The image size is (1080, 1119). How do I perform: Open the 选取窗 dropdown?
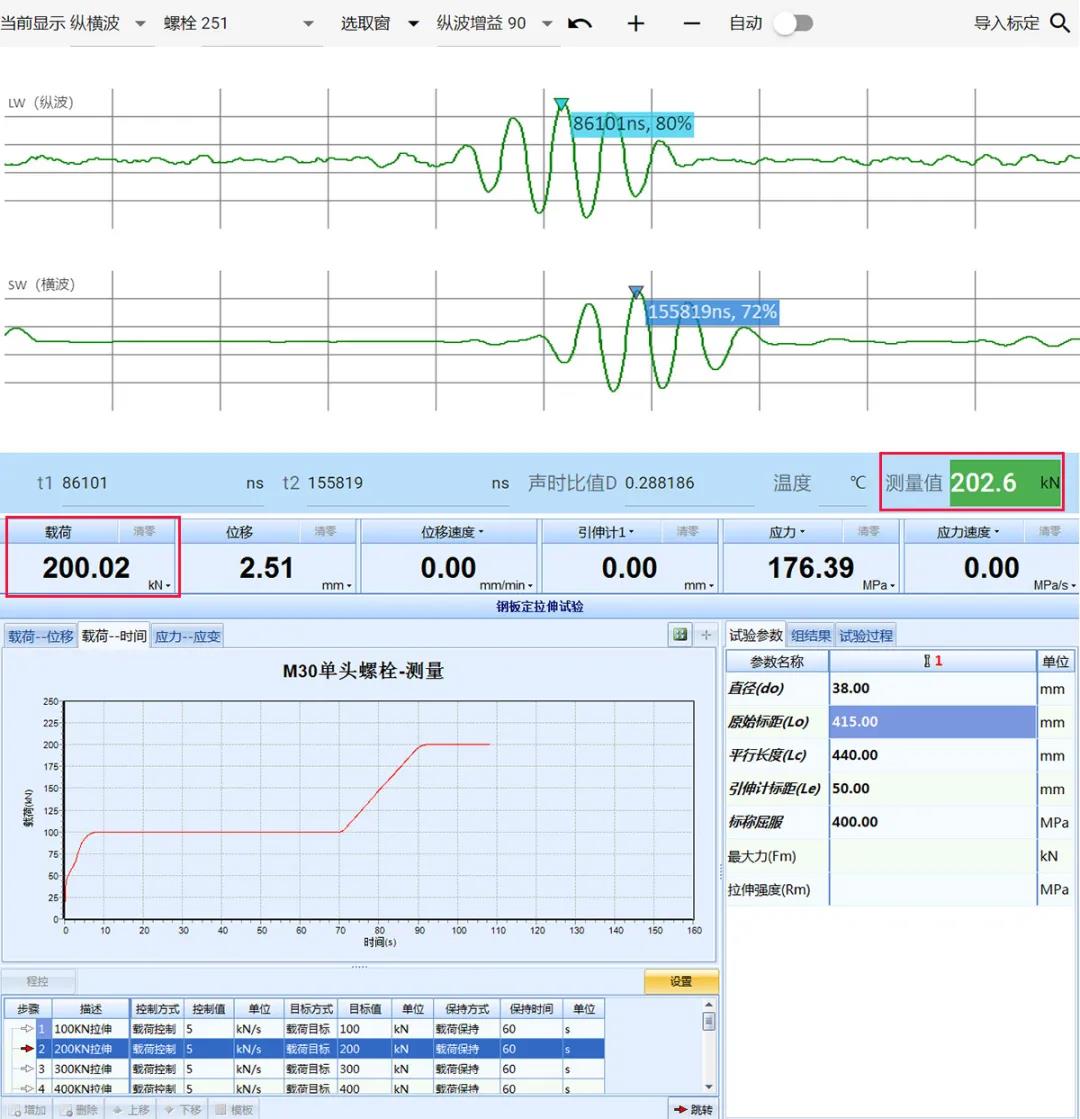412,23
